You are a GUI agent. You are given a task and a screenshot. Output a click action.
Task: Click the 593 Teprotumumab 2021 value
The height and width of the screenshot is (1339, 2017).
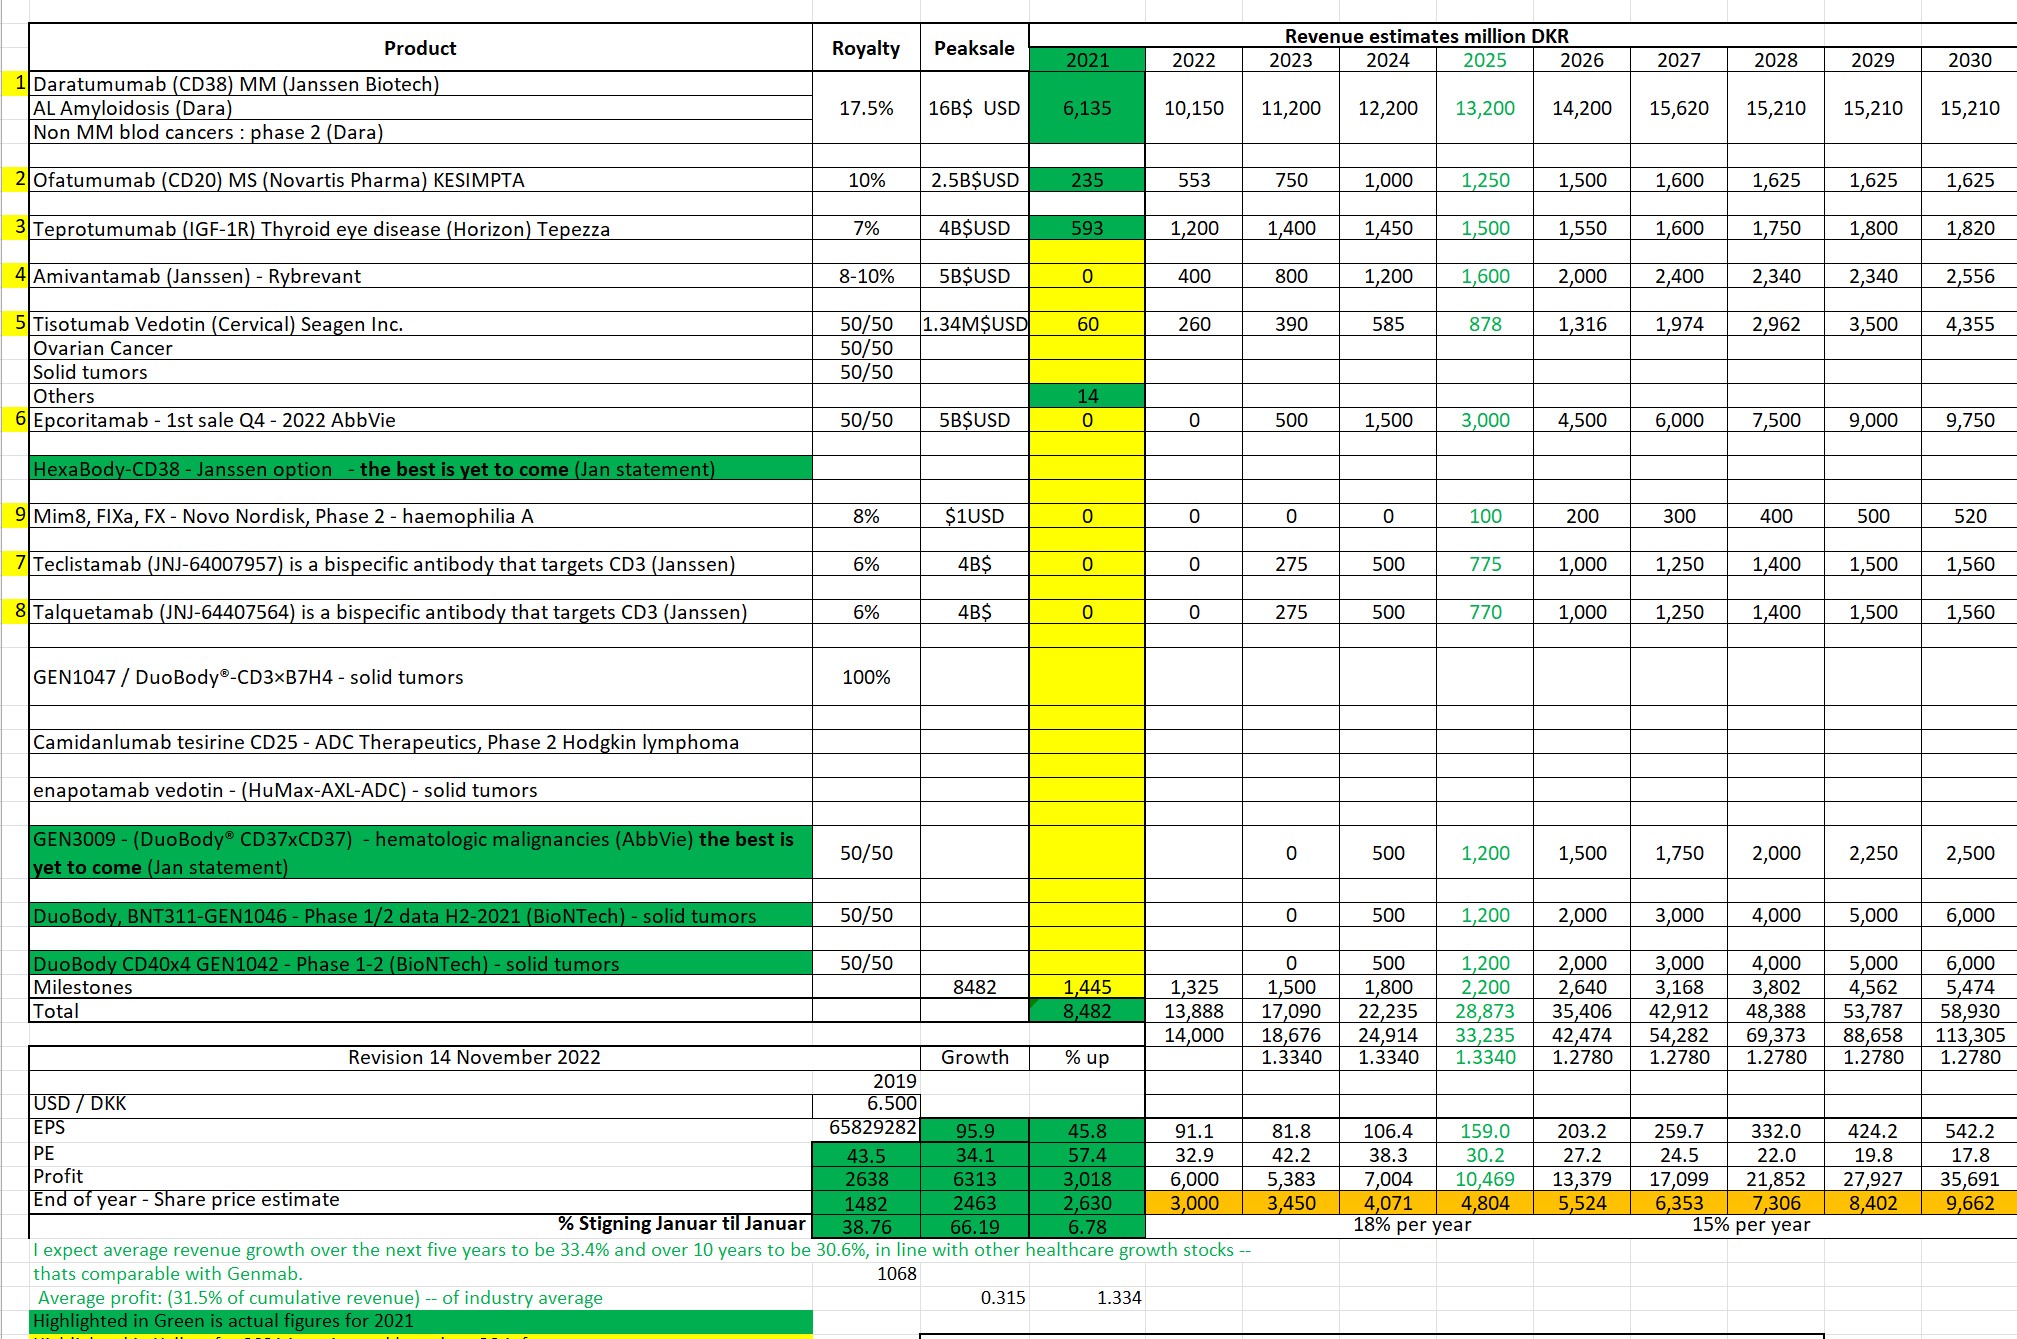(1087, 228)
